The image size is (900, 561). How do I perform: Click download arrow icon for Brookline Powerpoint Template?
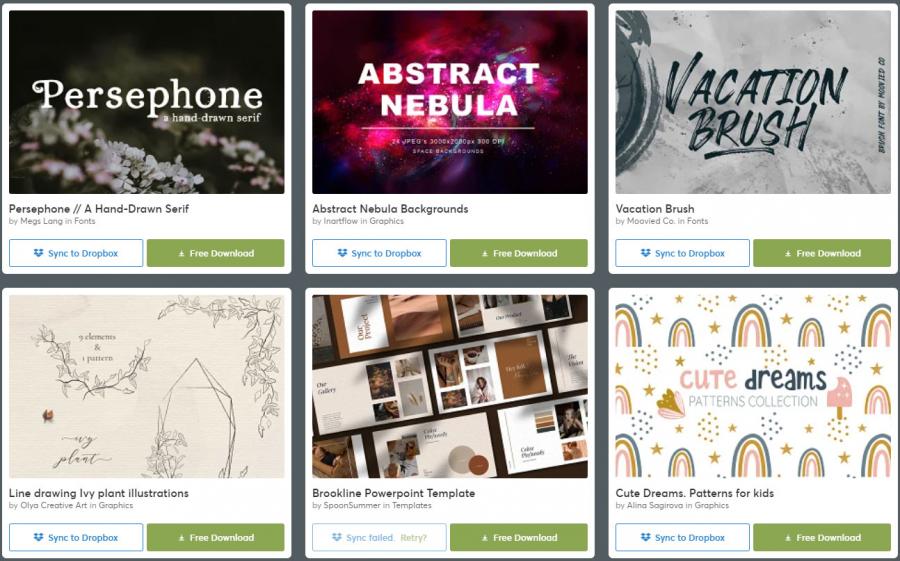[x=484, y=538]
